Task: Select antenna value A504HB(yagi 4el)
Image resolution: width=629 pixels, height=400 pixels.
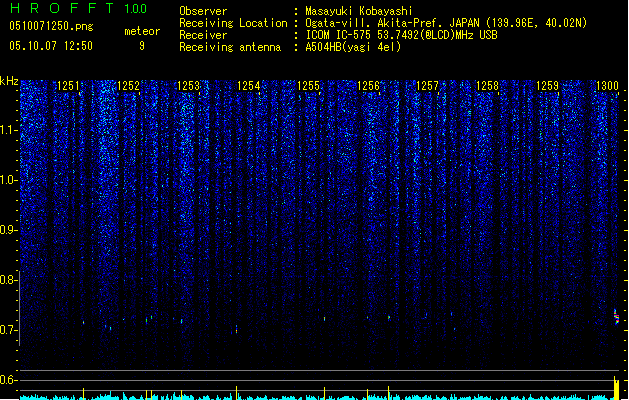Action: coord(353,47)
